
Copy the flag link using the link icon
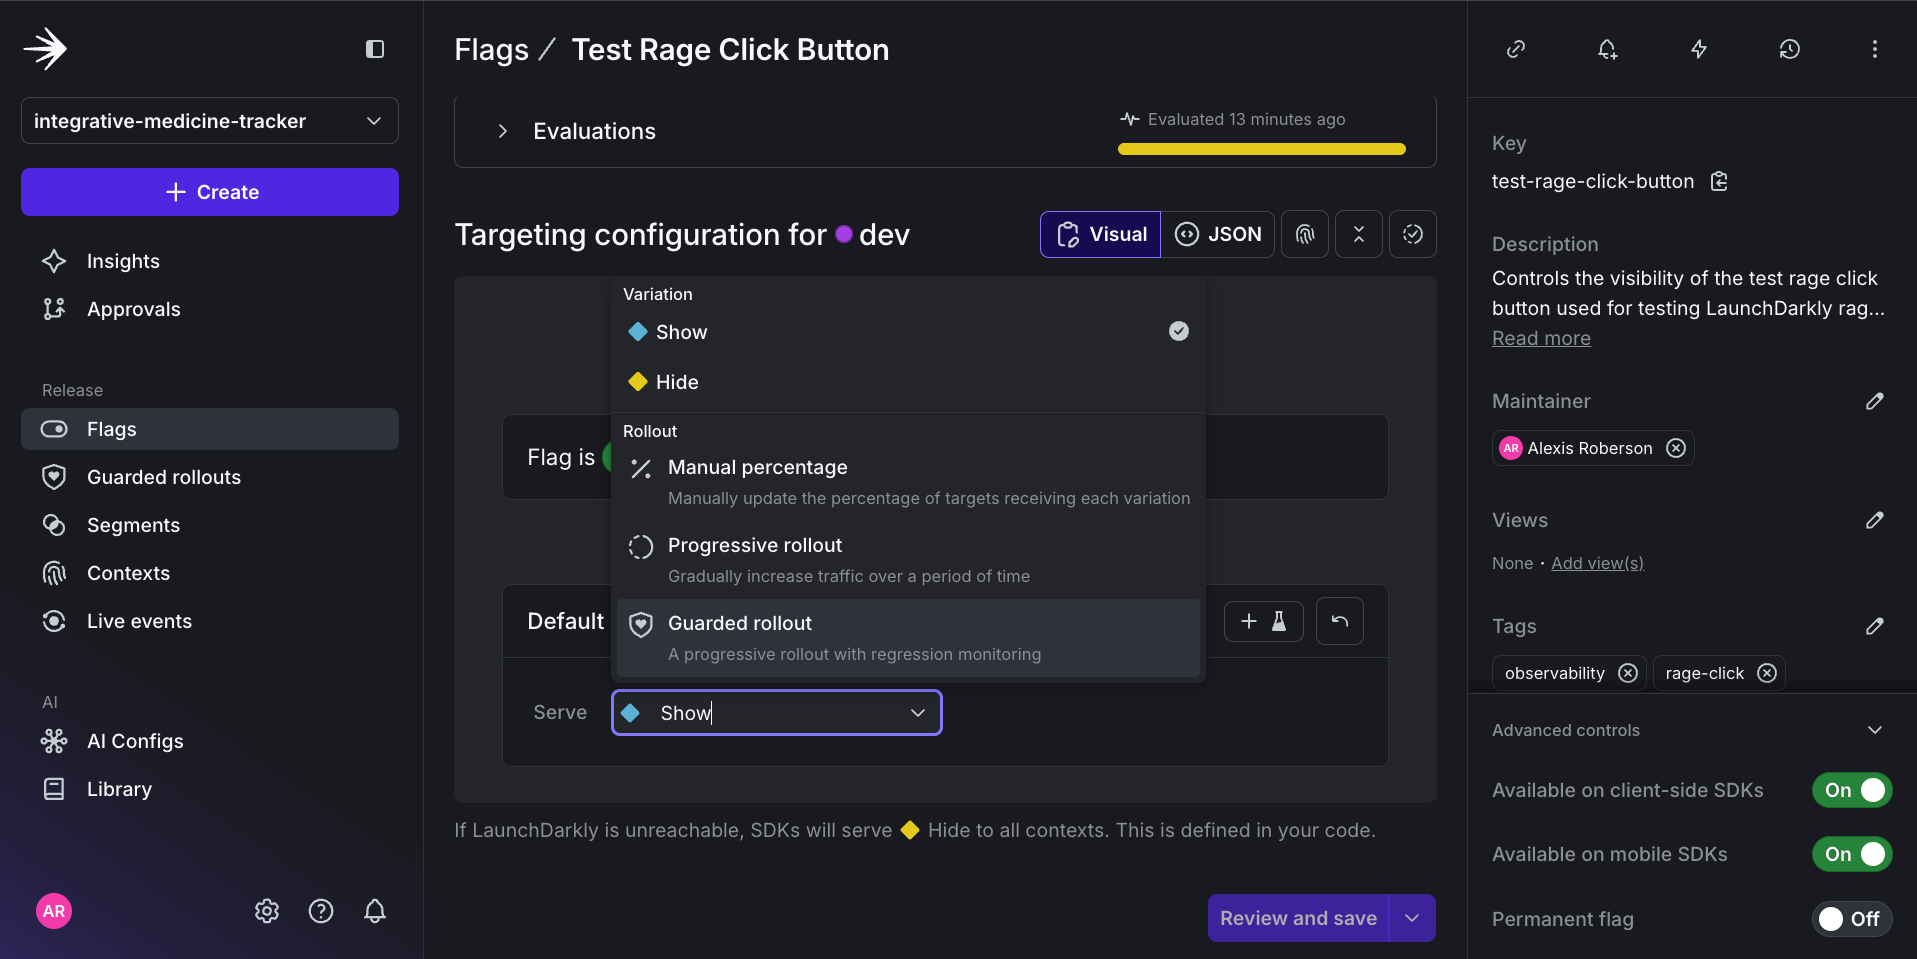1514,49
